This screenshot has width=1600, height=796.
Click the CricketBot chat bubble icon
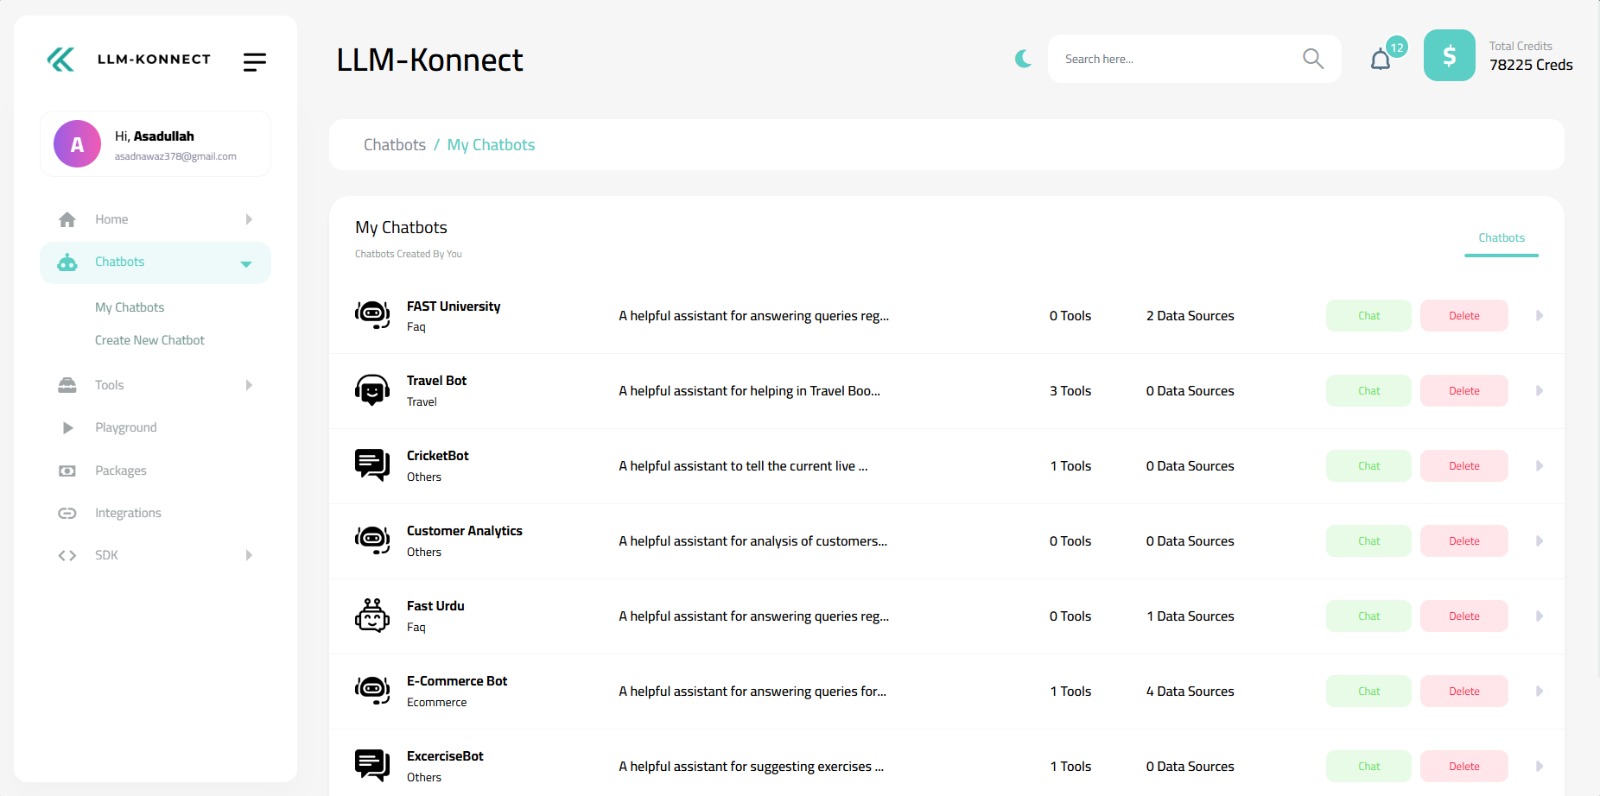point(372,465)
